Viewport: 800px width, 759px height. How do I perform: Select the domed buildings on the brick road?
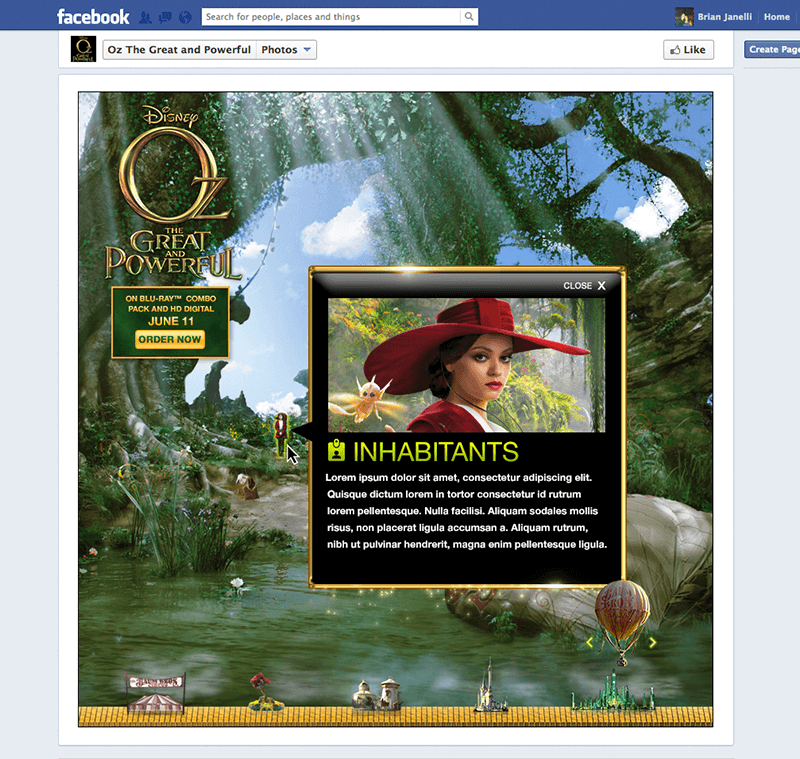coord(377,694)
